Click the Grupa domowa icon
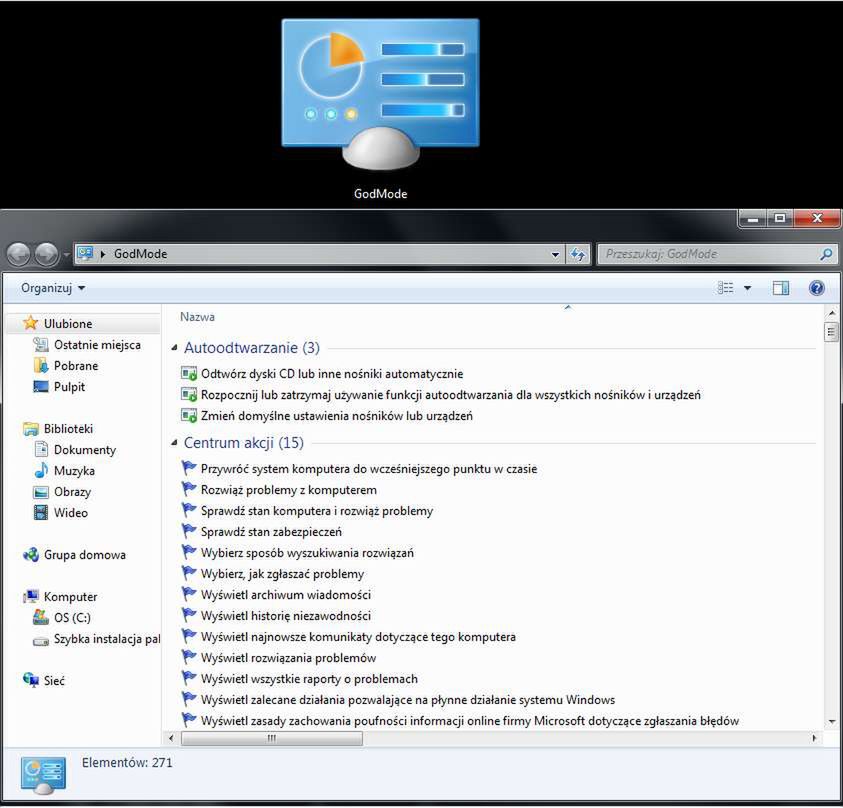This screenshot has width=843, height=808. [31, 554]
